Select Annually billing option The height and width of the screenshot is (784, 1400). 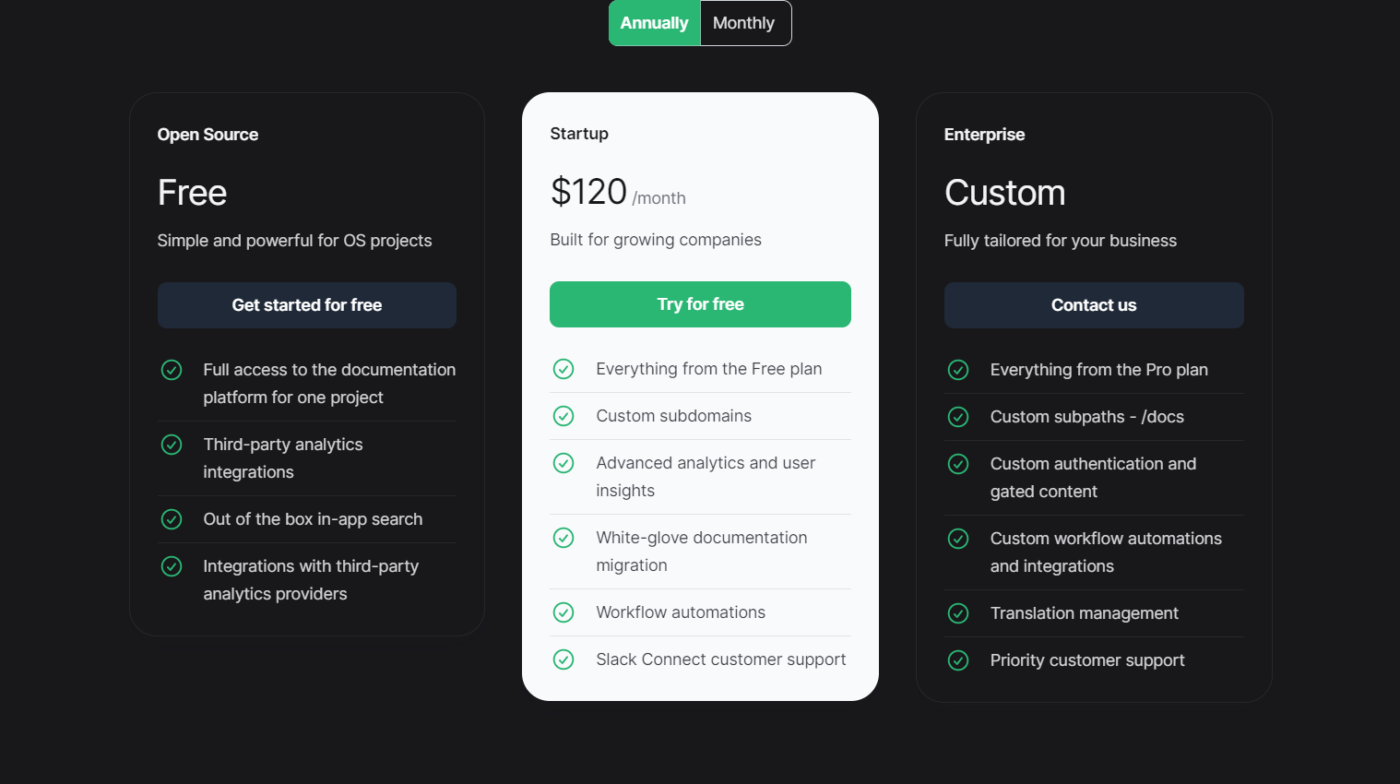point(654,23)
